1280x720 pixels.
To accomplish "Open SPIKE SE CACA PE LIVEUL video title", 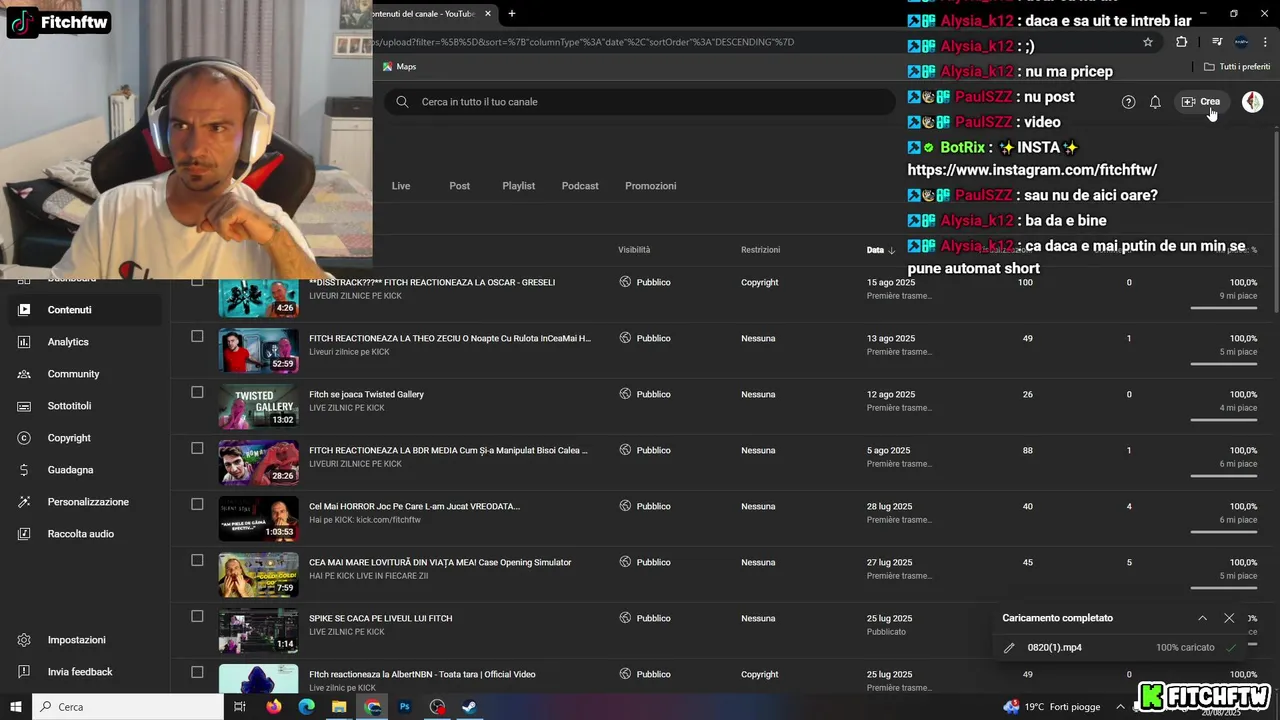I will click(x=381, y=618).
